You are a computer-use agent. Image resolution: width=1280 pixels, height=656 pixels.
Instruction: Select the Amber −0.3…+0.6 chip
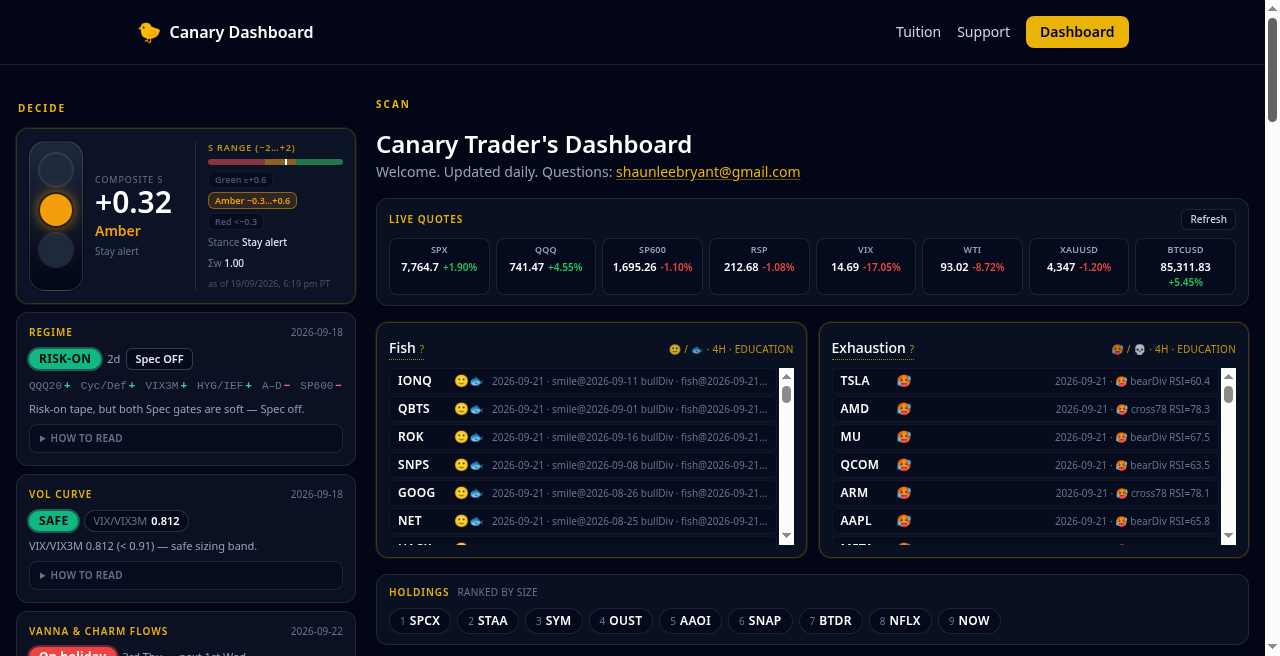pyautogui.click(x=252, y=201)
